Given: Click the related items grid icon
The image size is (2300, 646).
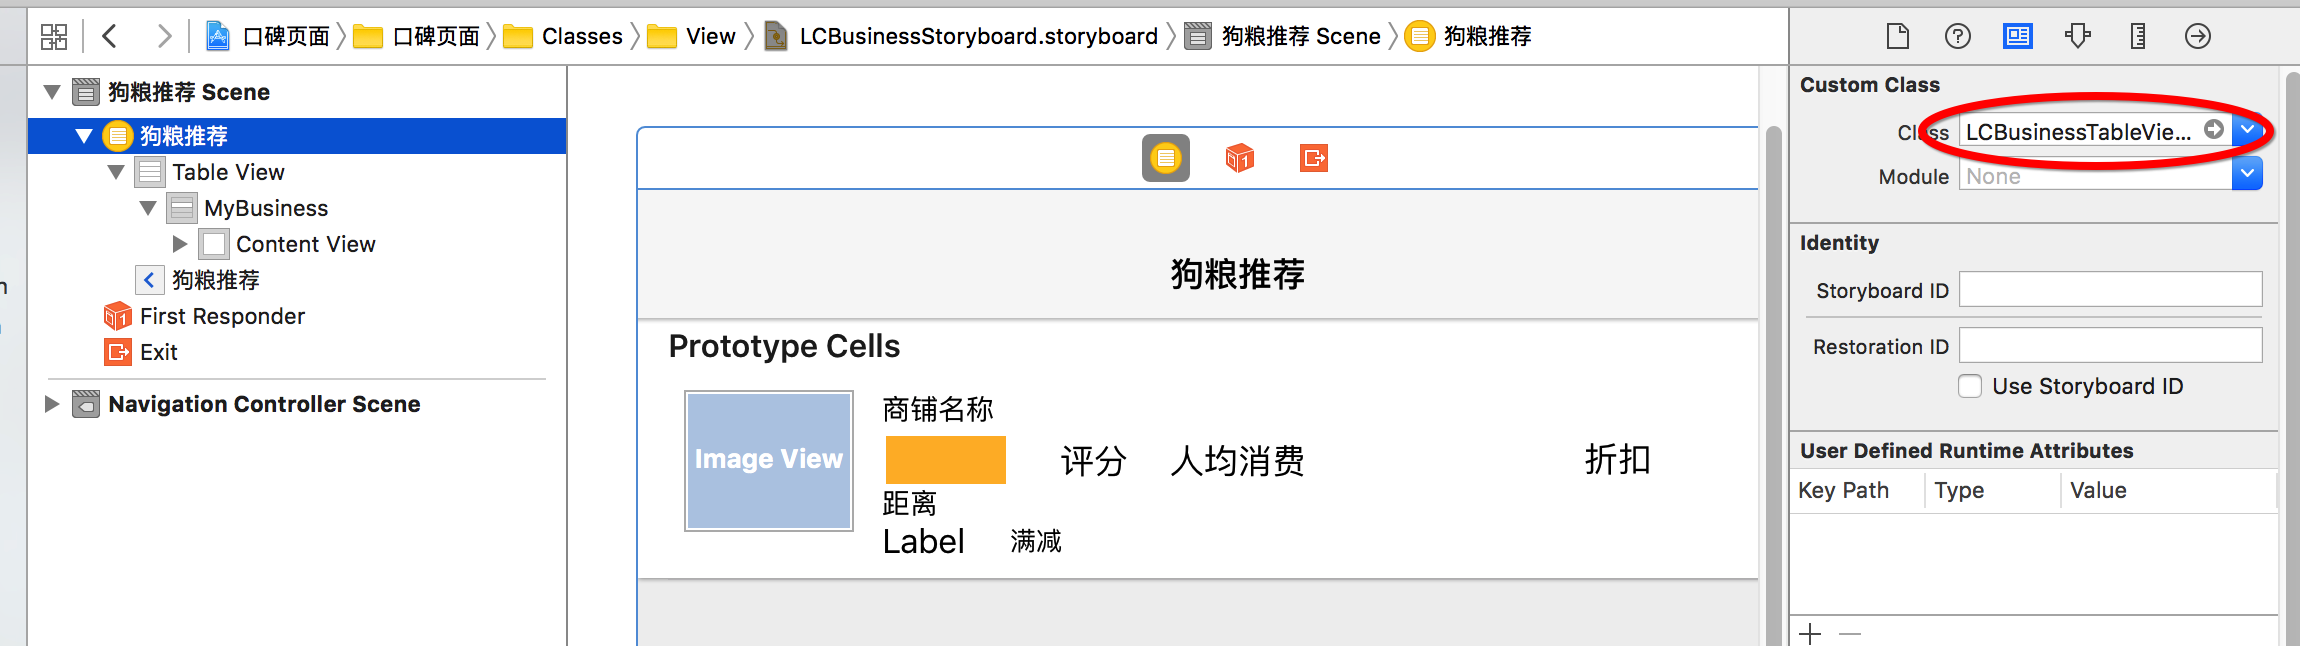Looking at the screenshot, I should tap(54, 37).
